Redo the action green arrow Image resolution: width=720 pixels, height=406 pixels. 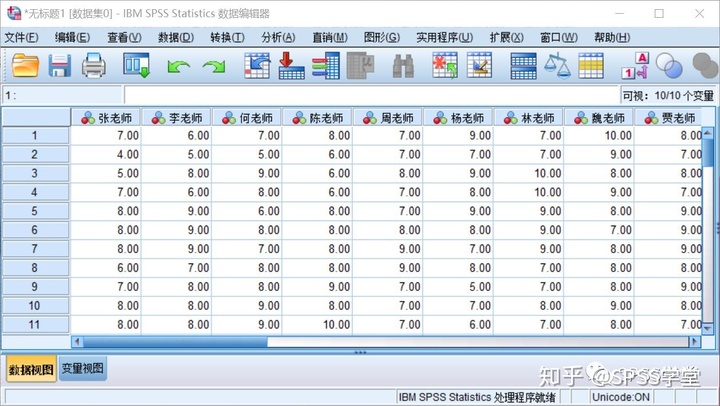click(214, 67)
